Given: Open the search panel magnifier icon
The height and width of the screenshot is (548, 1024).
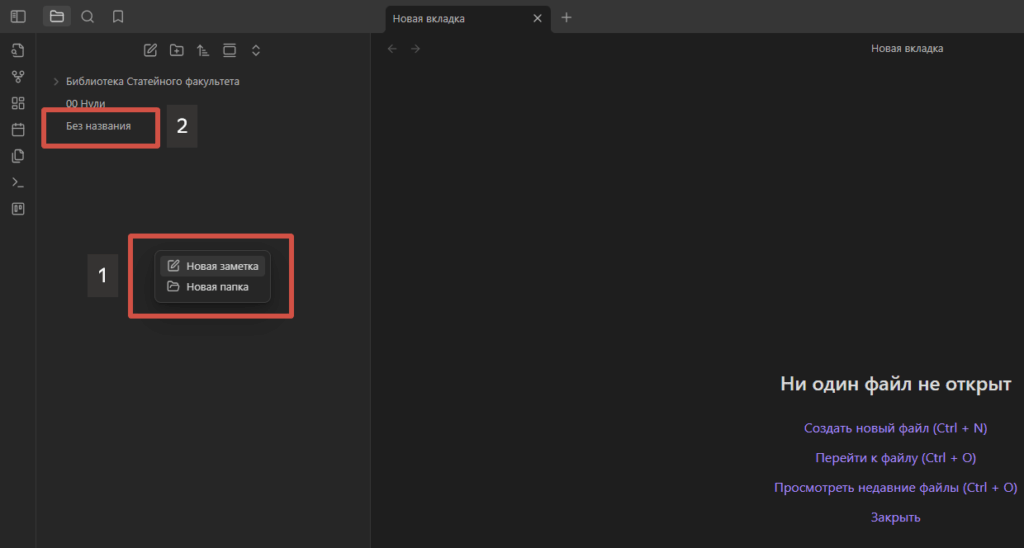Looking at the screenshot, I should coord(88,16).
